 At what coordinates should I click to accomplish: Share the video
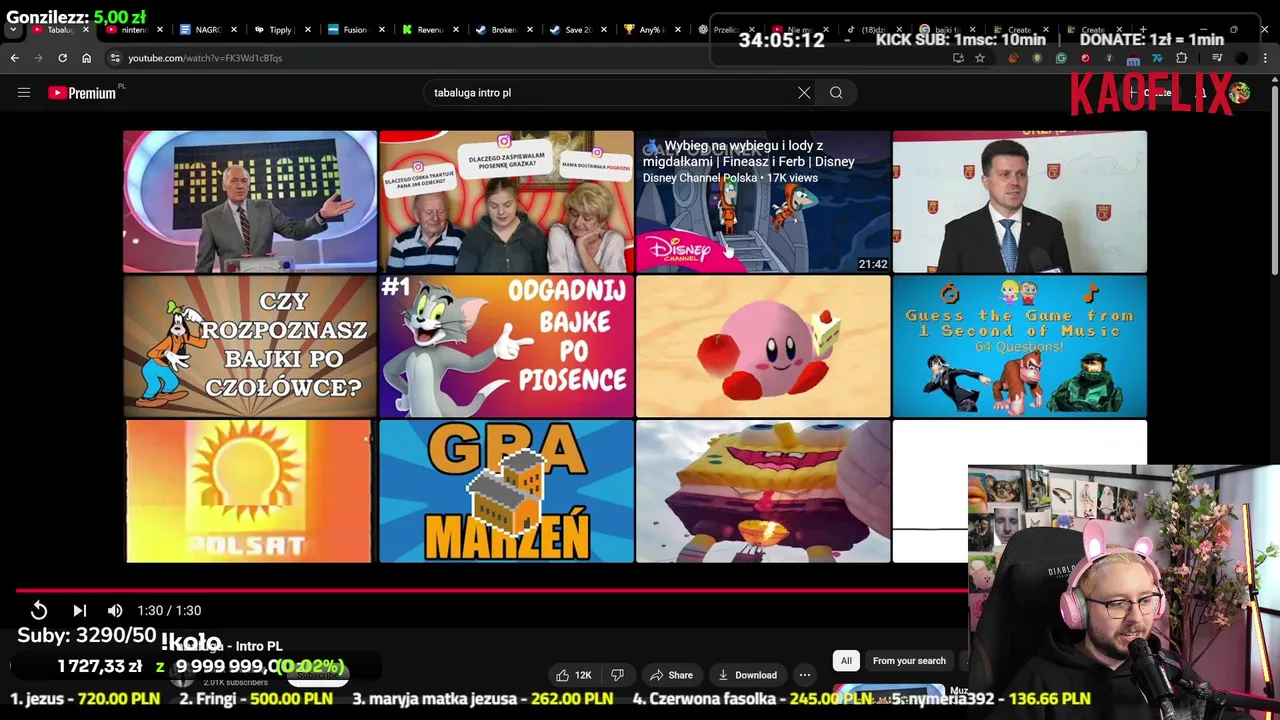tap(671, 675)
